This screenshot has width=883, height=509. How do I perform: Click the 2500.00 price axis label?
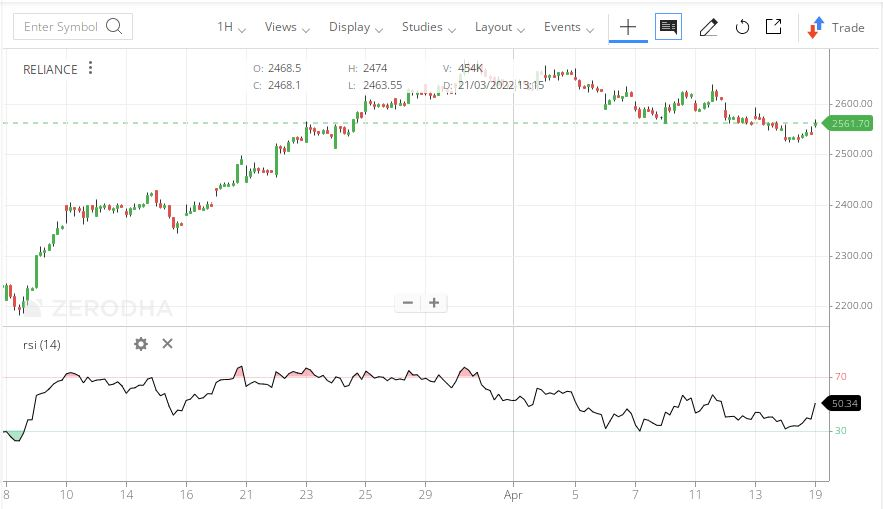tap(853, 154)
